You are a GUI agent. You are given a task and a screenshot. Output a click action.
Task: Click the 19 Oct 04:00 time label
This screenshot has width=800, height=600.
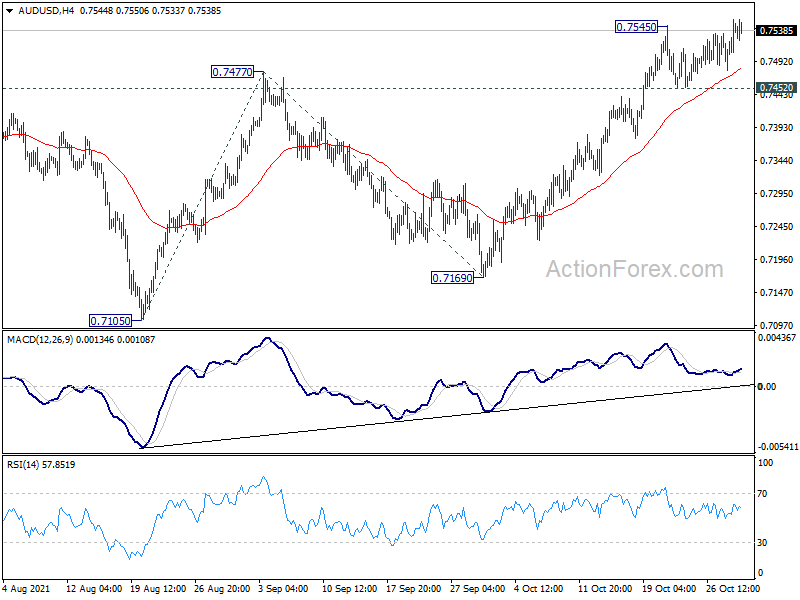(669, 589)
